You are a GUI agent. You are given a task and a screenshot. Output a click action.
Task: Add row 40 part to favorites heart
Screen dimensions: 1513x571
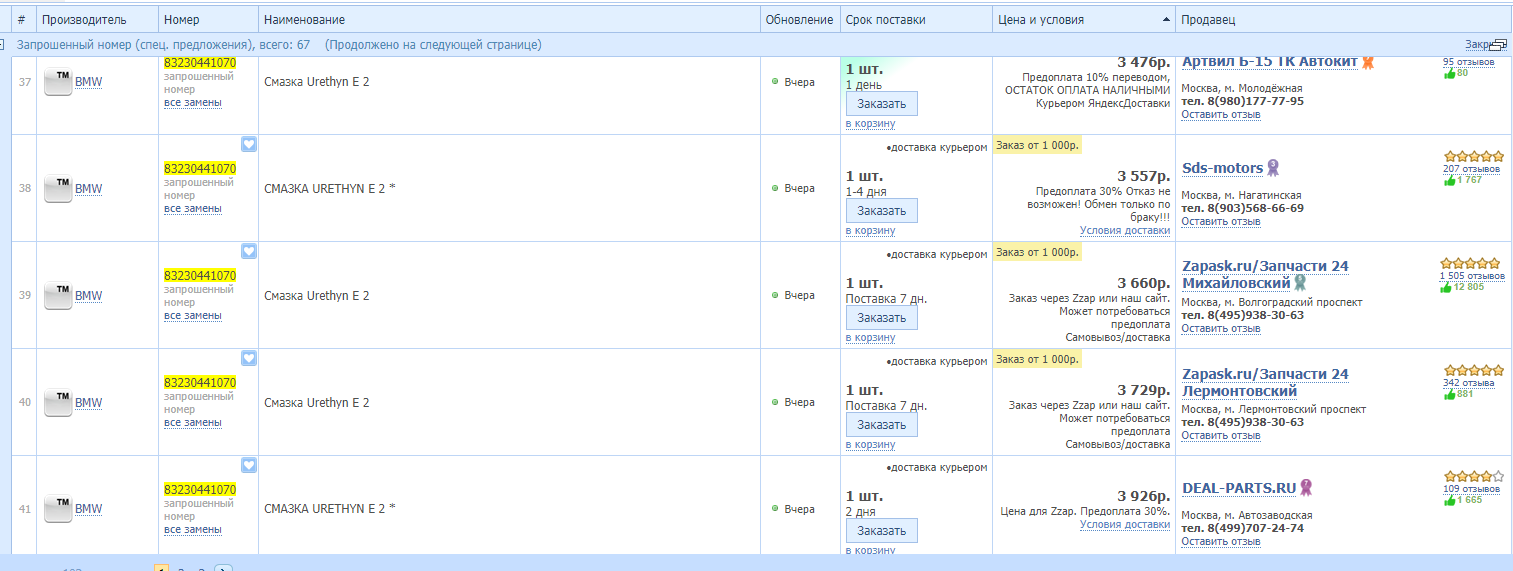click(x=249, y=358)
